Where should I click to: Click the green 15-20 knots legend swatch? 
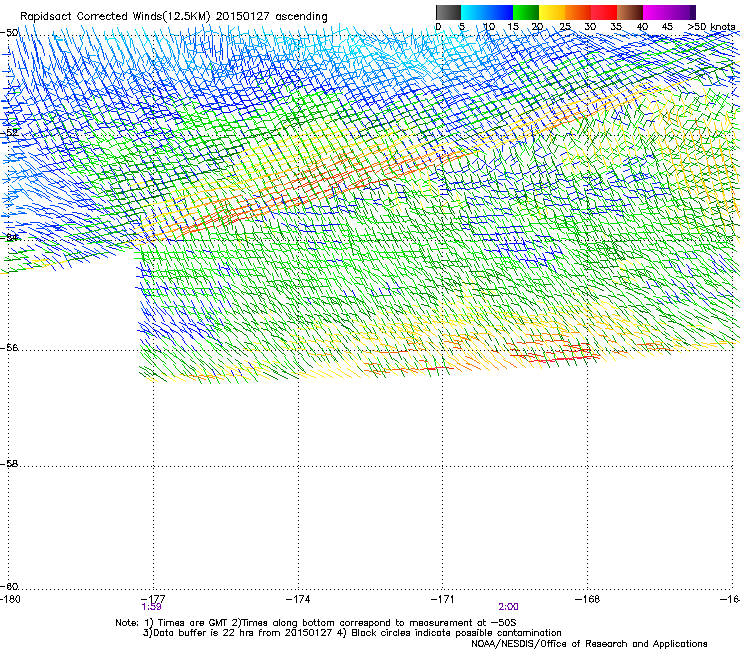coord(526,12)
